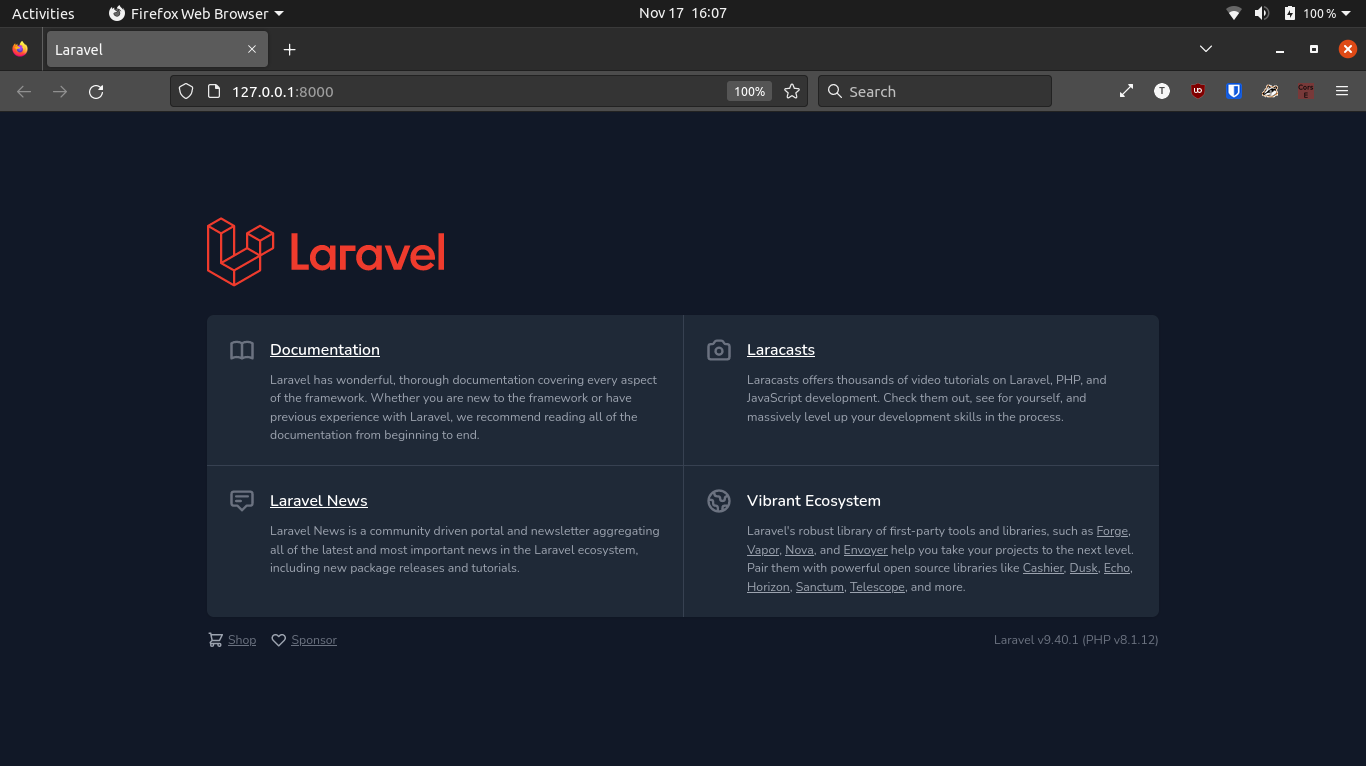Open the Echo link
The width and height of the screenshot is (1366, 766).
[1117, 568]
